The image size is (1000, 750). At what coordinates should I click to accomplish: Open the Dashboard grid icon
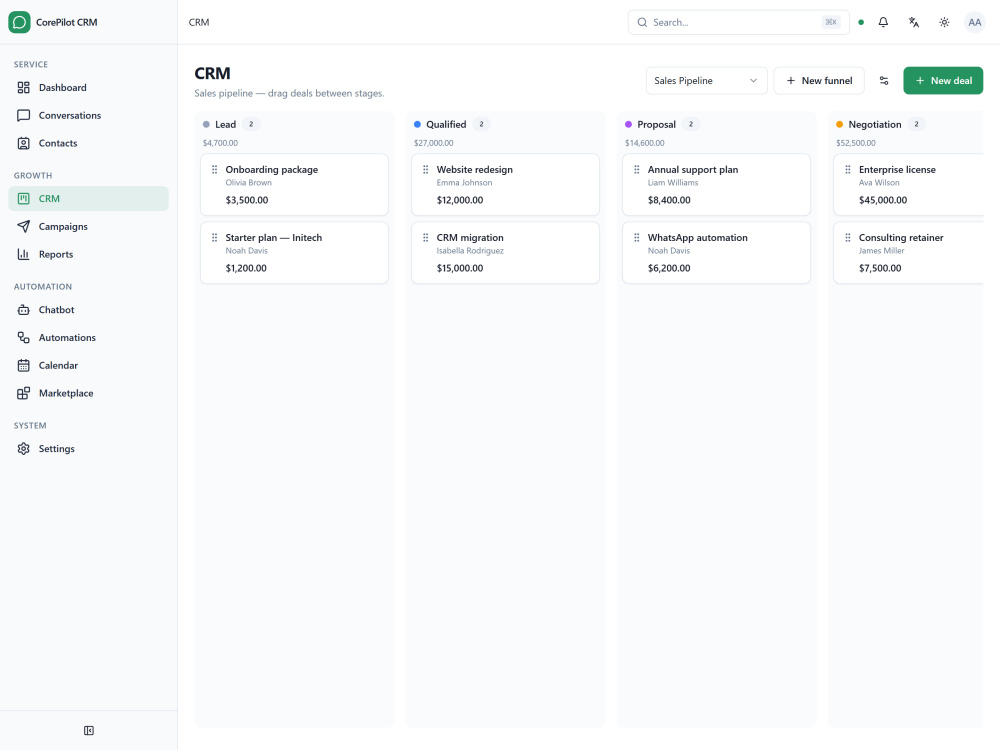24,87
